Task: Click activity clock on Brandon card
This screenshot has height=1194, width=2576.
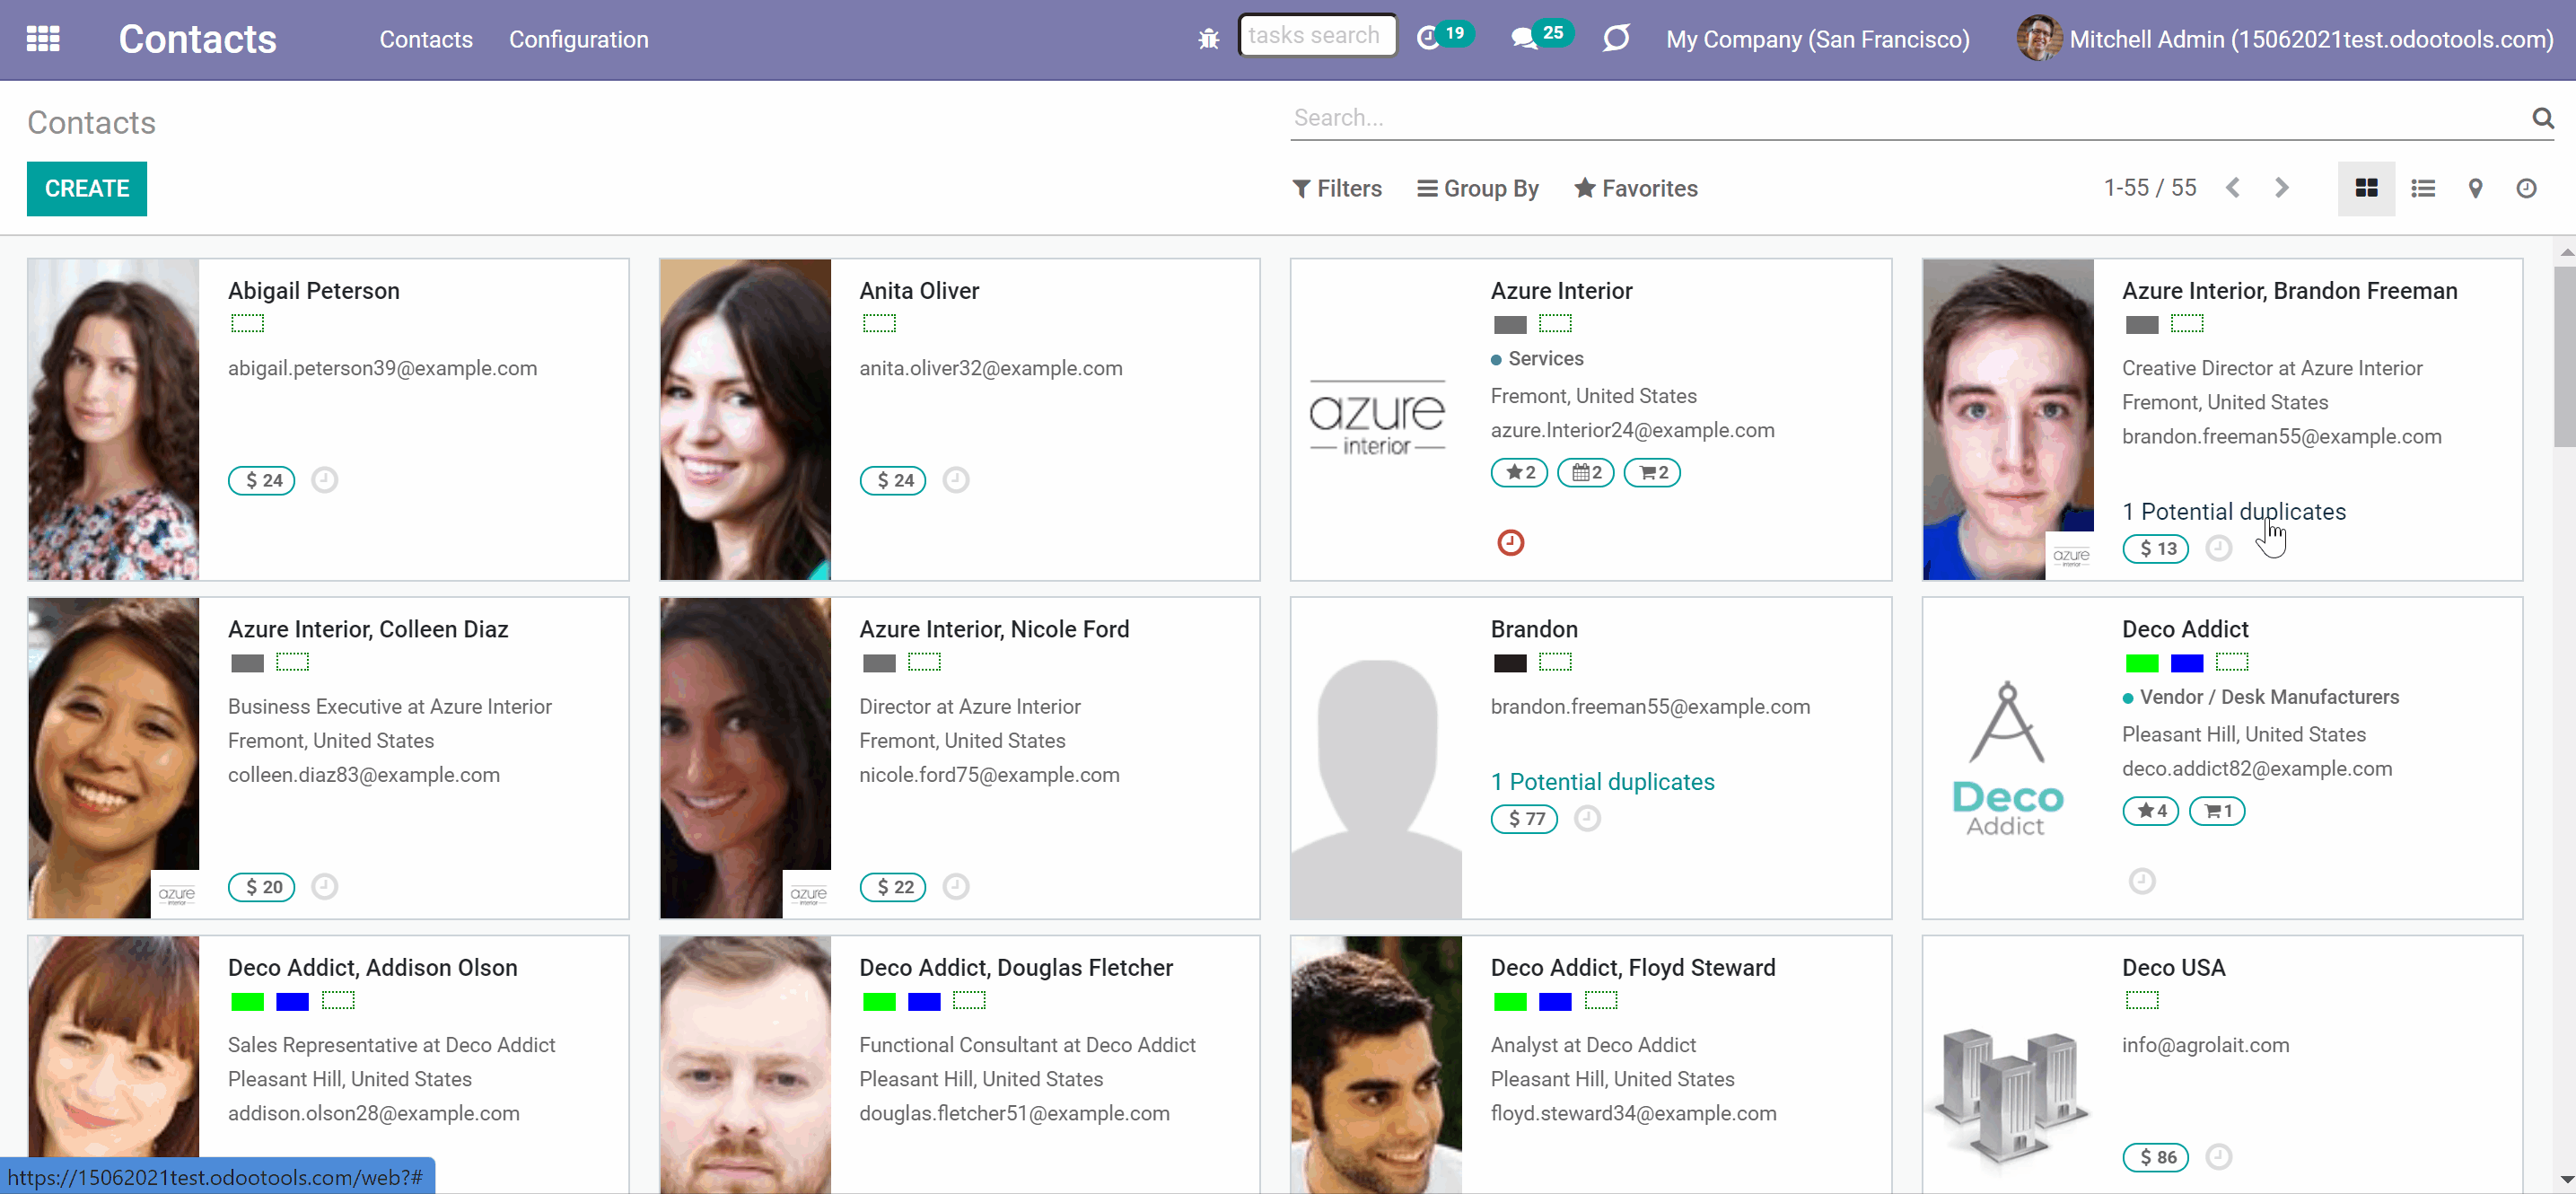Action: [1587, 818]
